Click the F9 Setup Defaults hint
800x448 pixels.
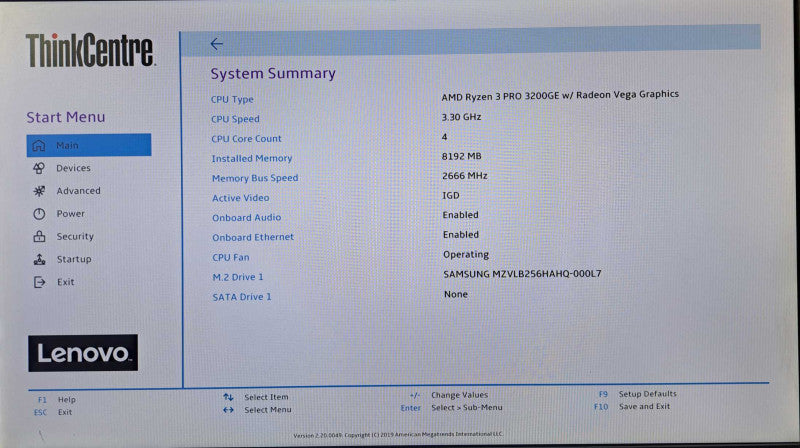[x=637, y=394]
